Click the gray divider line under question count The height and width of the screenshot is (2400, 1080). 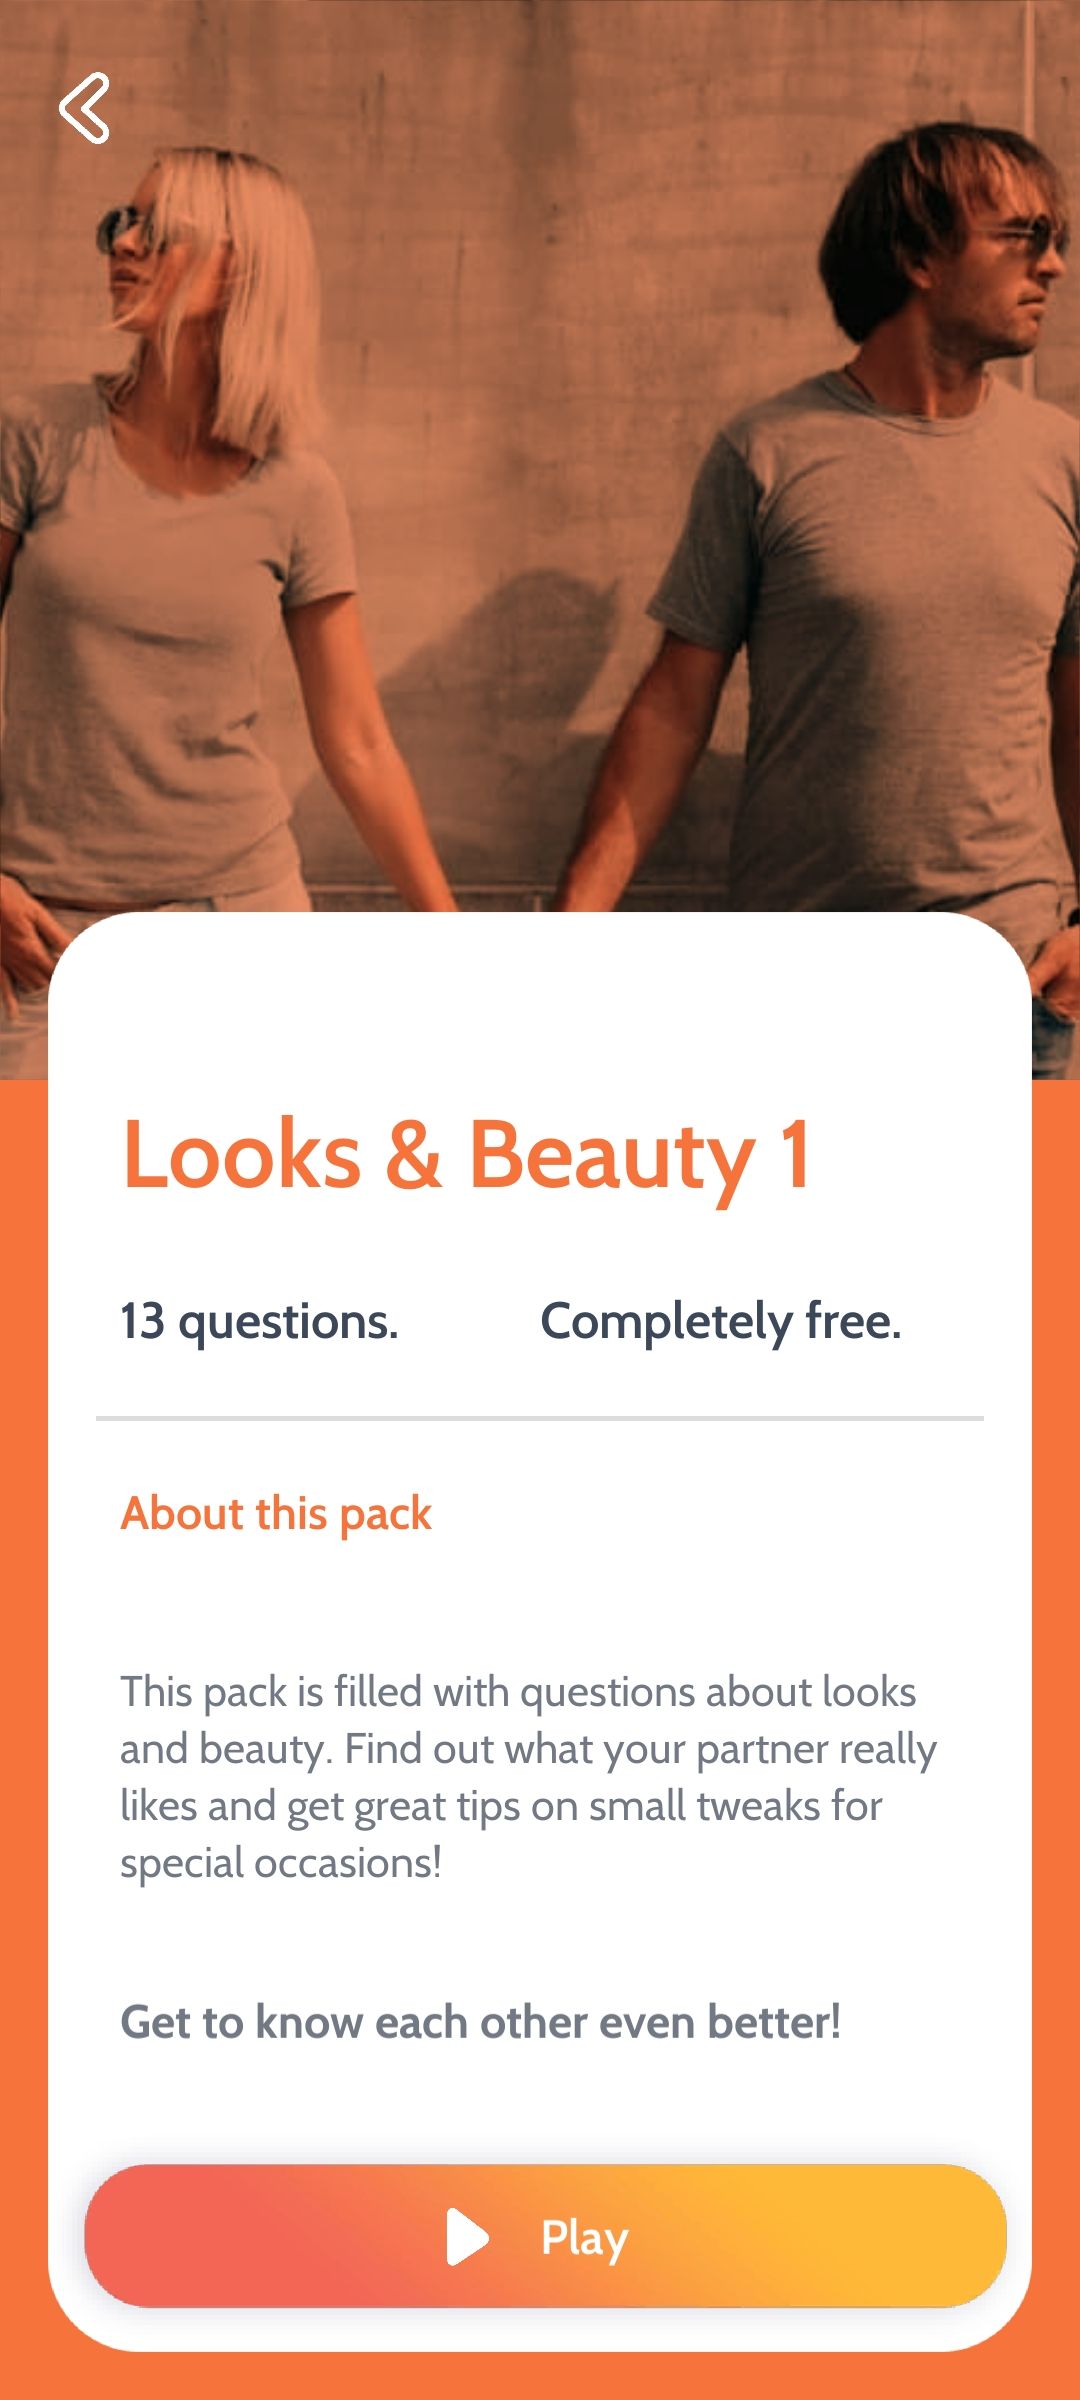point(540,1418)
